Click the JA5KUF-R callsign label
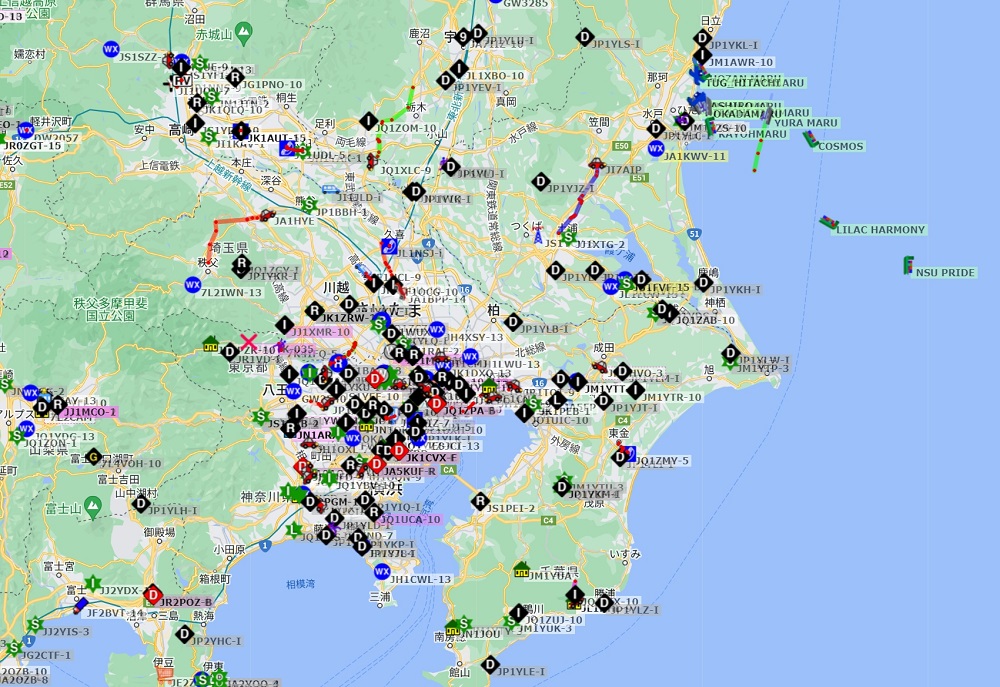 point(409,471)
